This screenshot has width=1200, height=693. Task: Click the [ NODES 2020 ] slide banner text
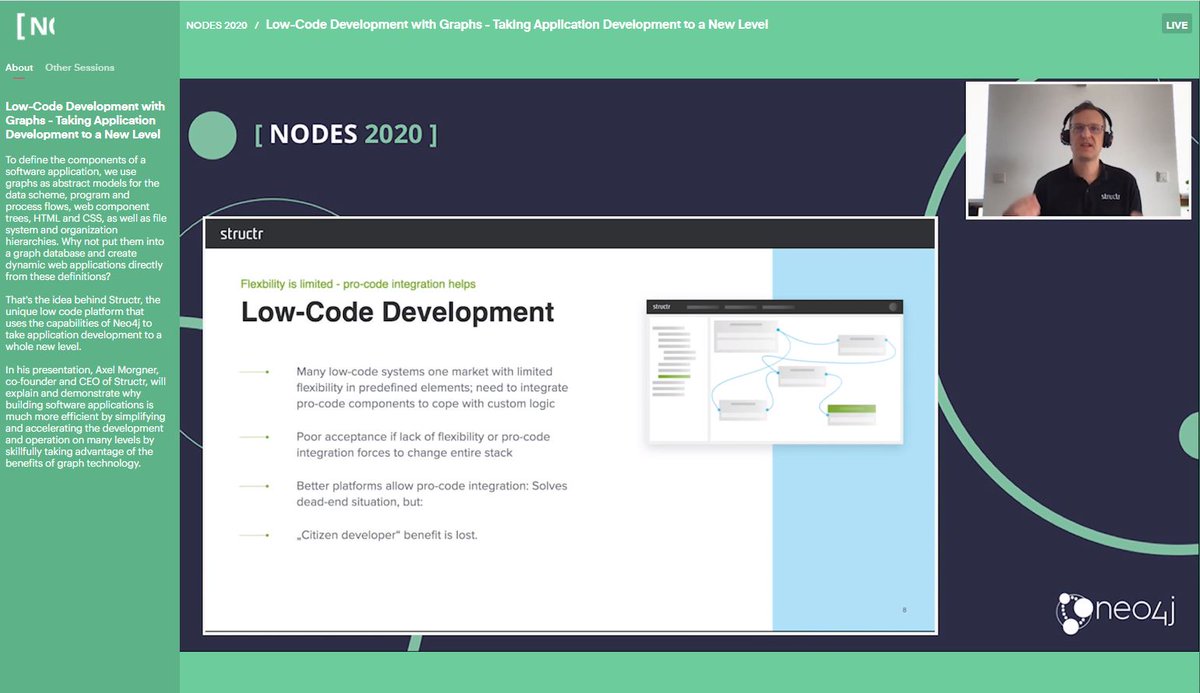pos(346,134)
